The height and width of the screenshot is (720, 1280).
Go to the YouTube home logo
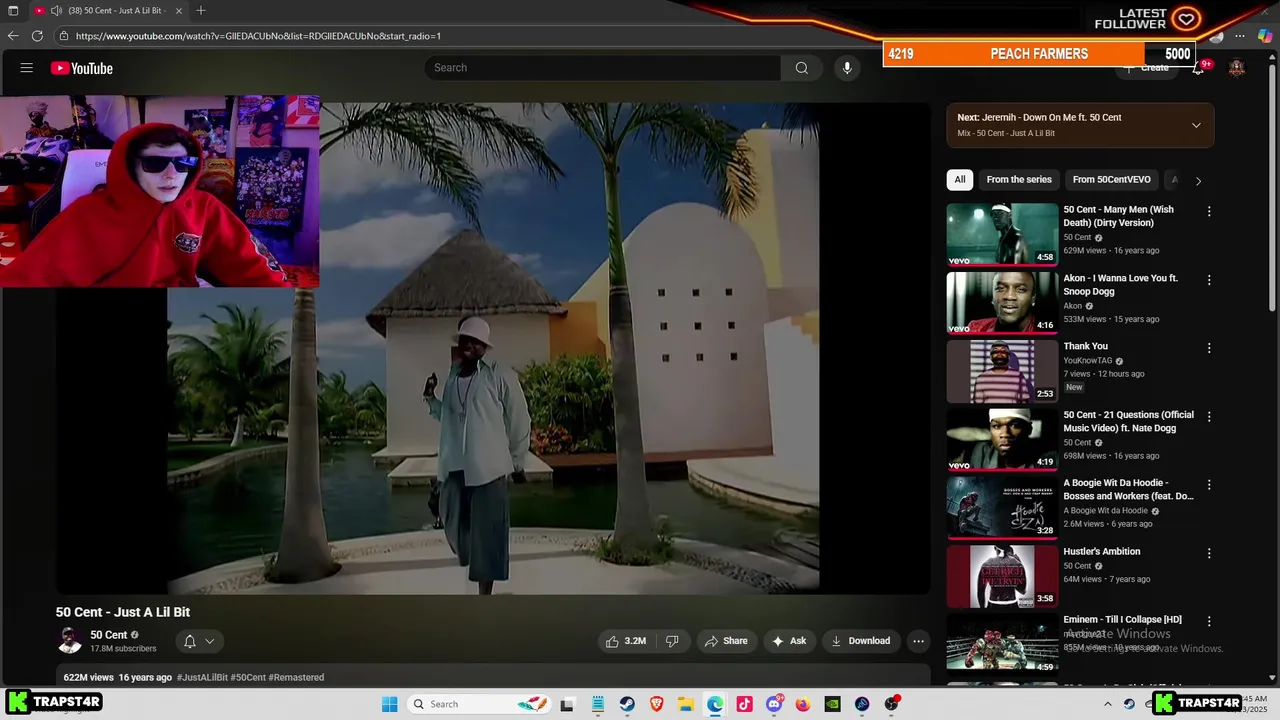[x=82, y=68]
